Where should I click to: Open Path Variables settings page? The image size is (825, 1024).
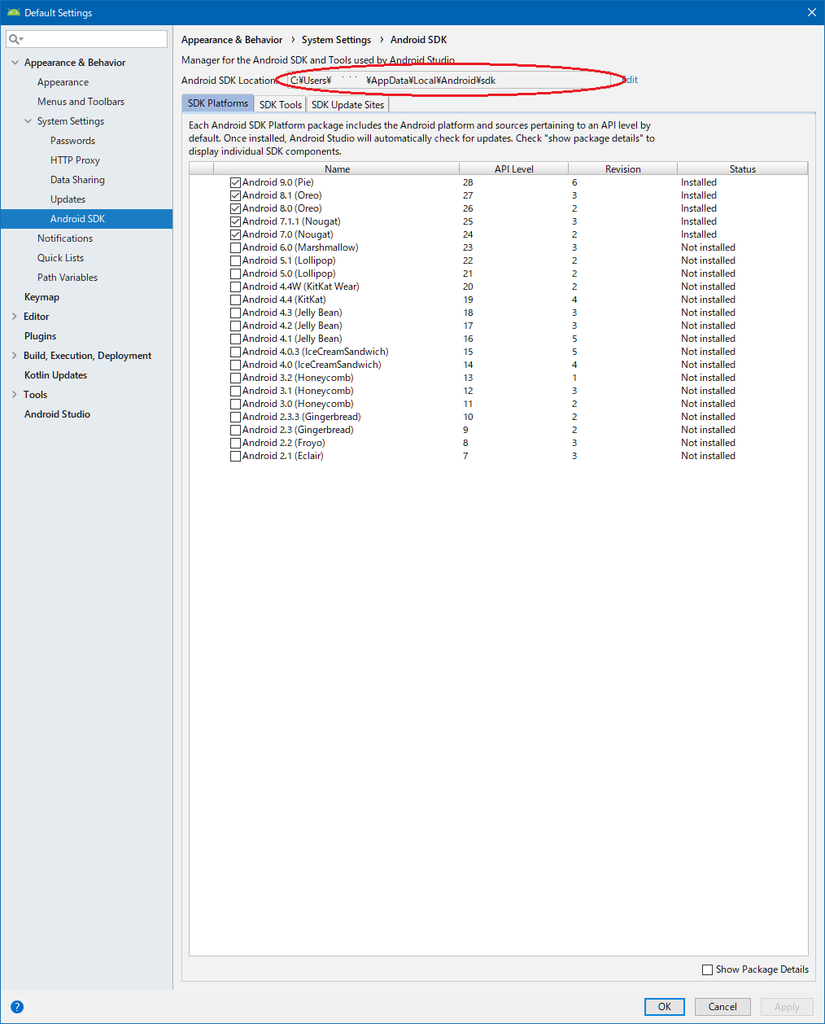click(67, 278)
